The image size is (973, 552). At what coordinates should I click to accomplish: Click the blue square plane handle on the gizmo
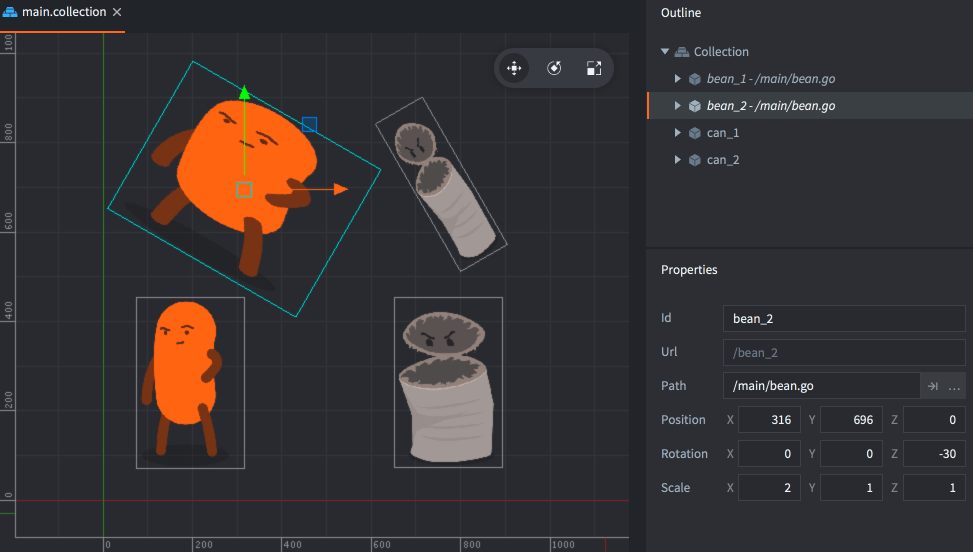[309, 125]
